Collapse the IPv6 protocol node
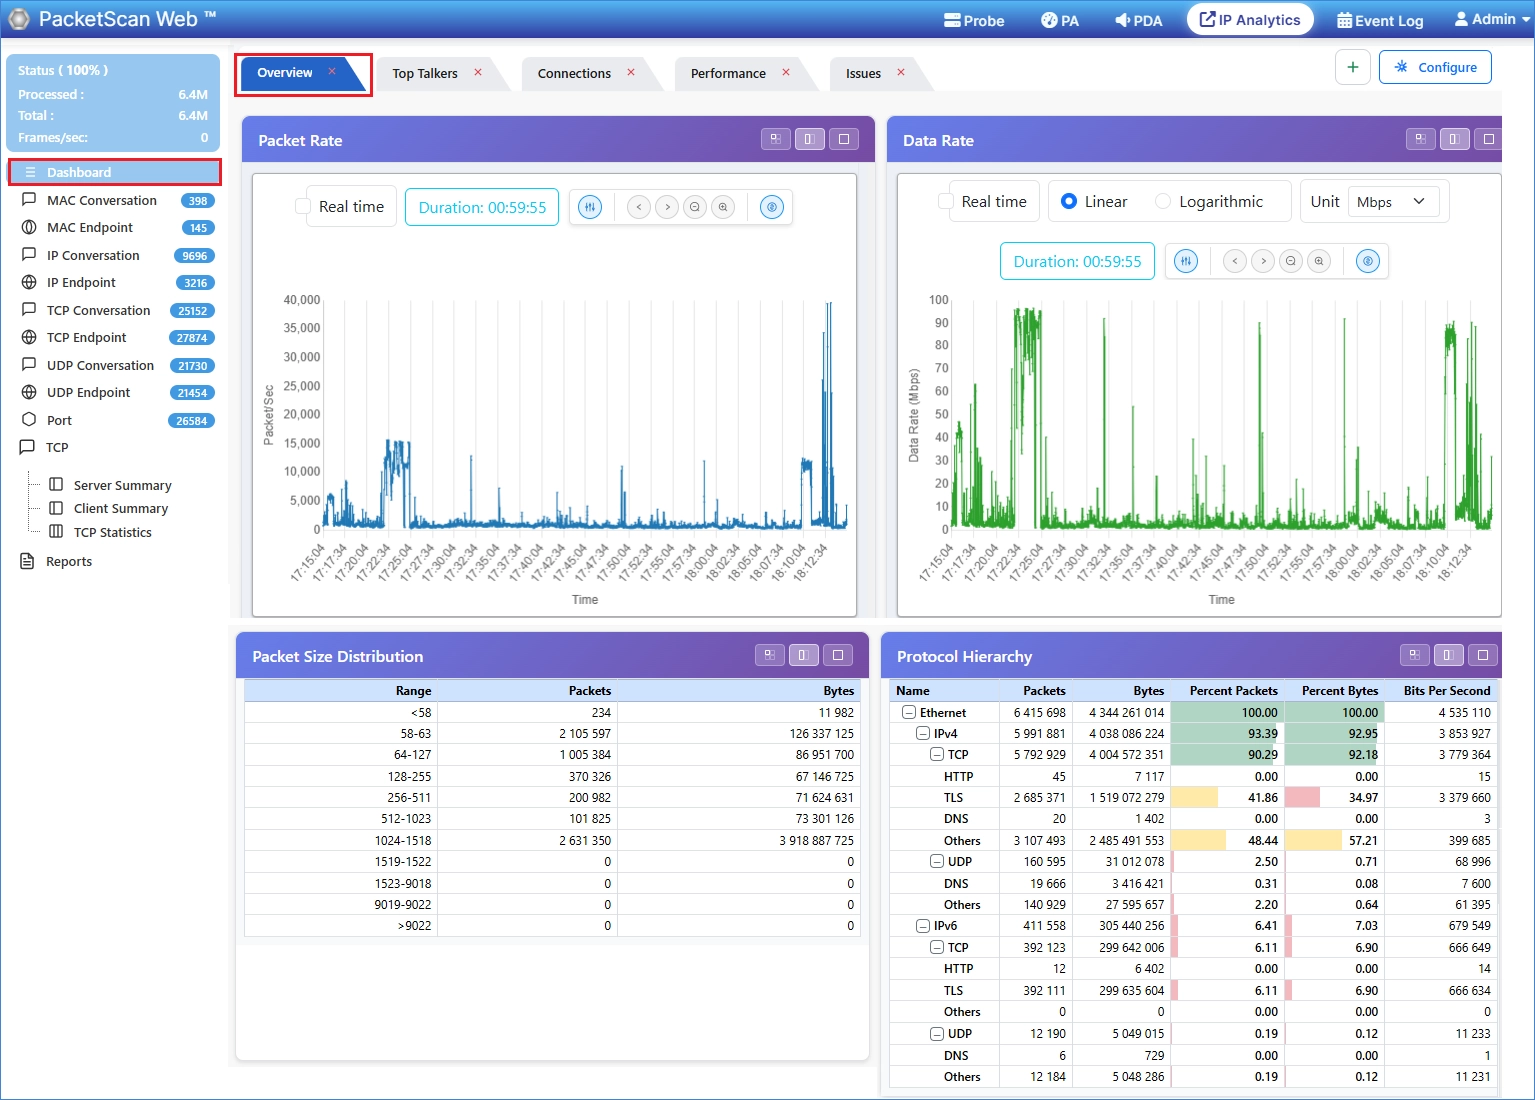 (x=923, y=926)
